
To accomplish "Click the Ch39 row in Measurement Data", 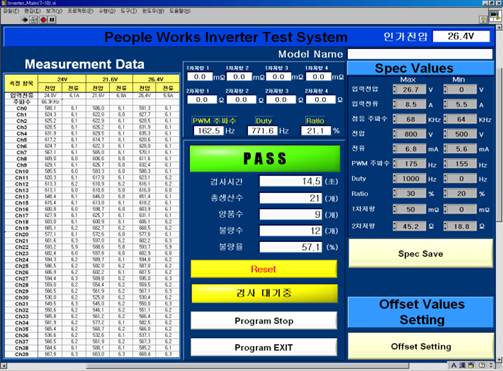I will point(92,354).
